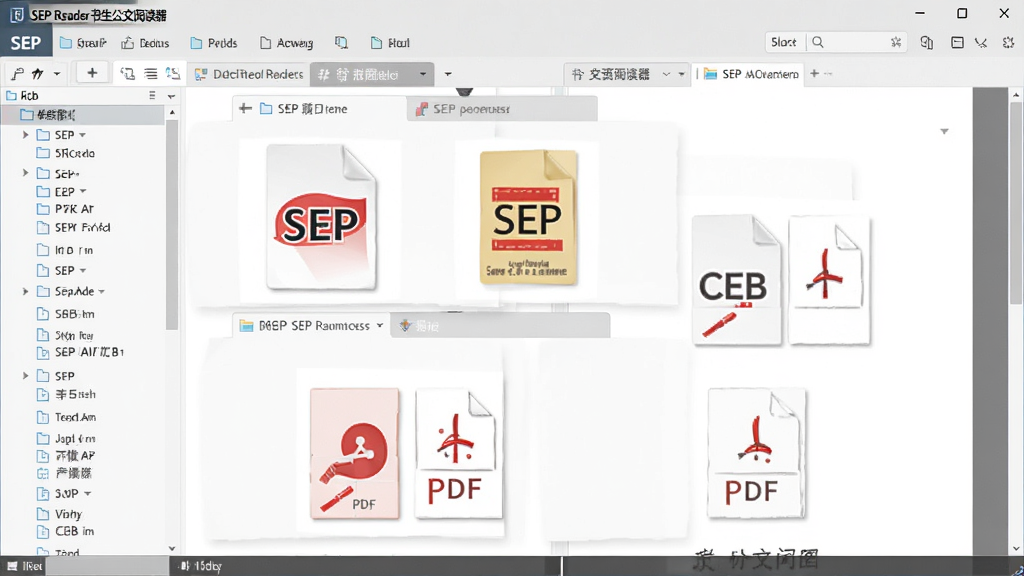The width and height of the screenshot is (1024, 576).
Task: Click the documents icon right of search box
Action: point(926,42)
